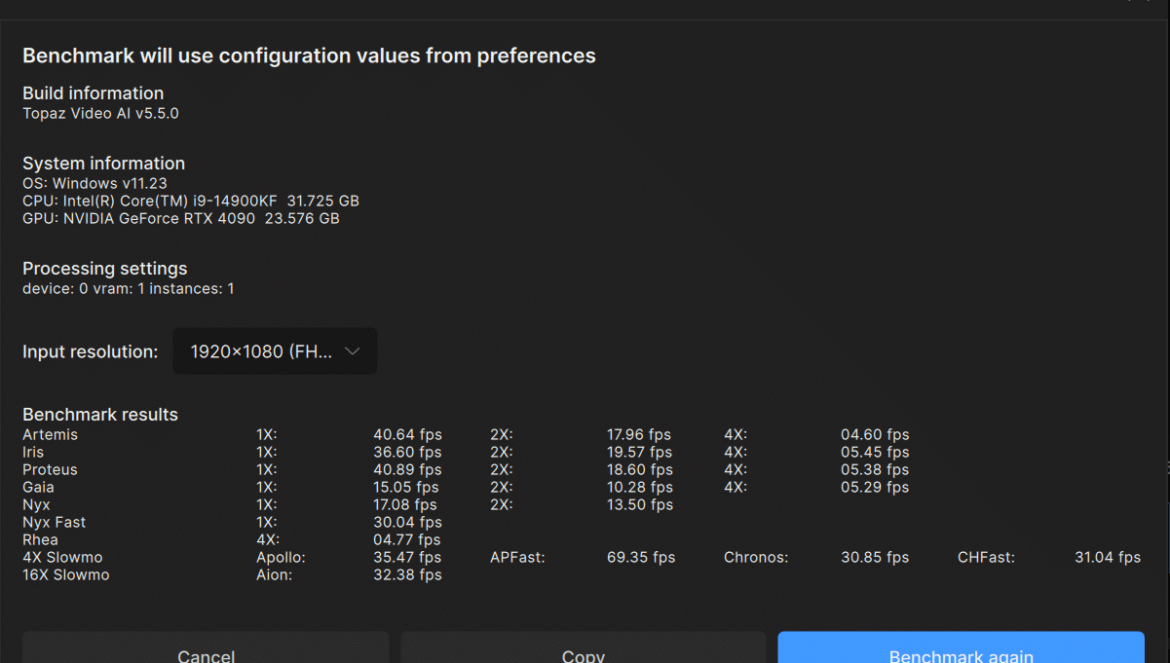Select the Artemis 1X result 40.64 fps
This screenshot has width=1170, height=663.
[407, 435]
